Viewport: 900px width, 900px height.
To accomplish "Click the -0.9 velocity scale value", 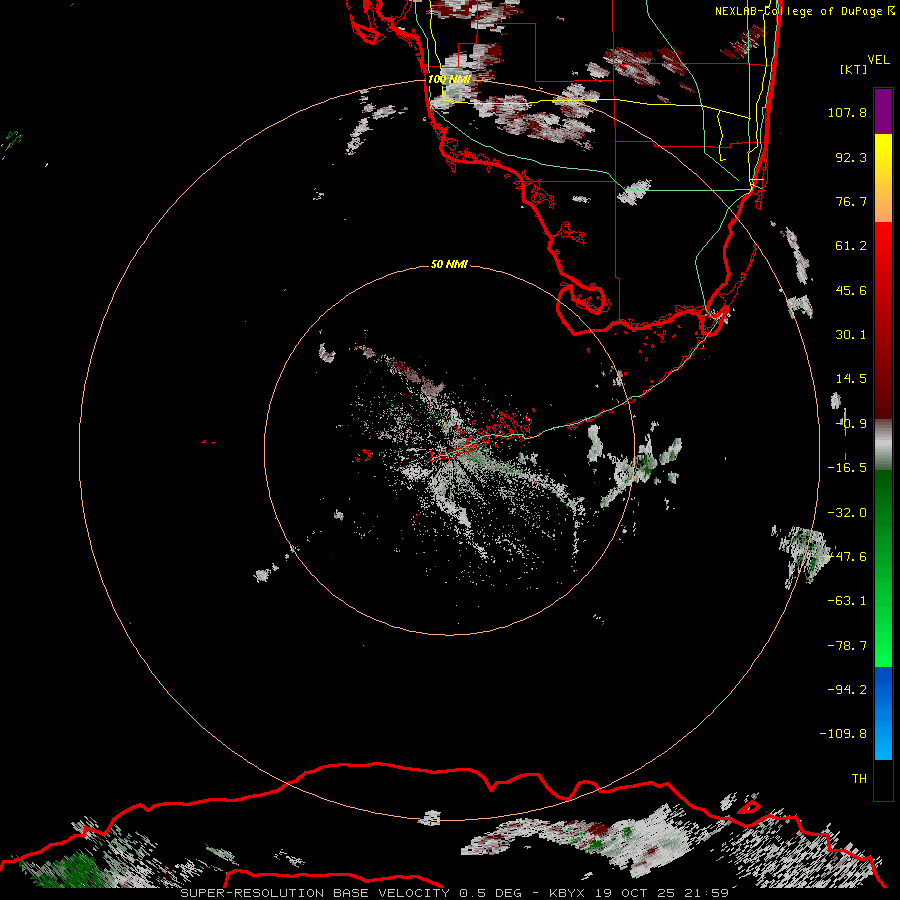I will coord(851,424).
